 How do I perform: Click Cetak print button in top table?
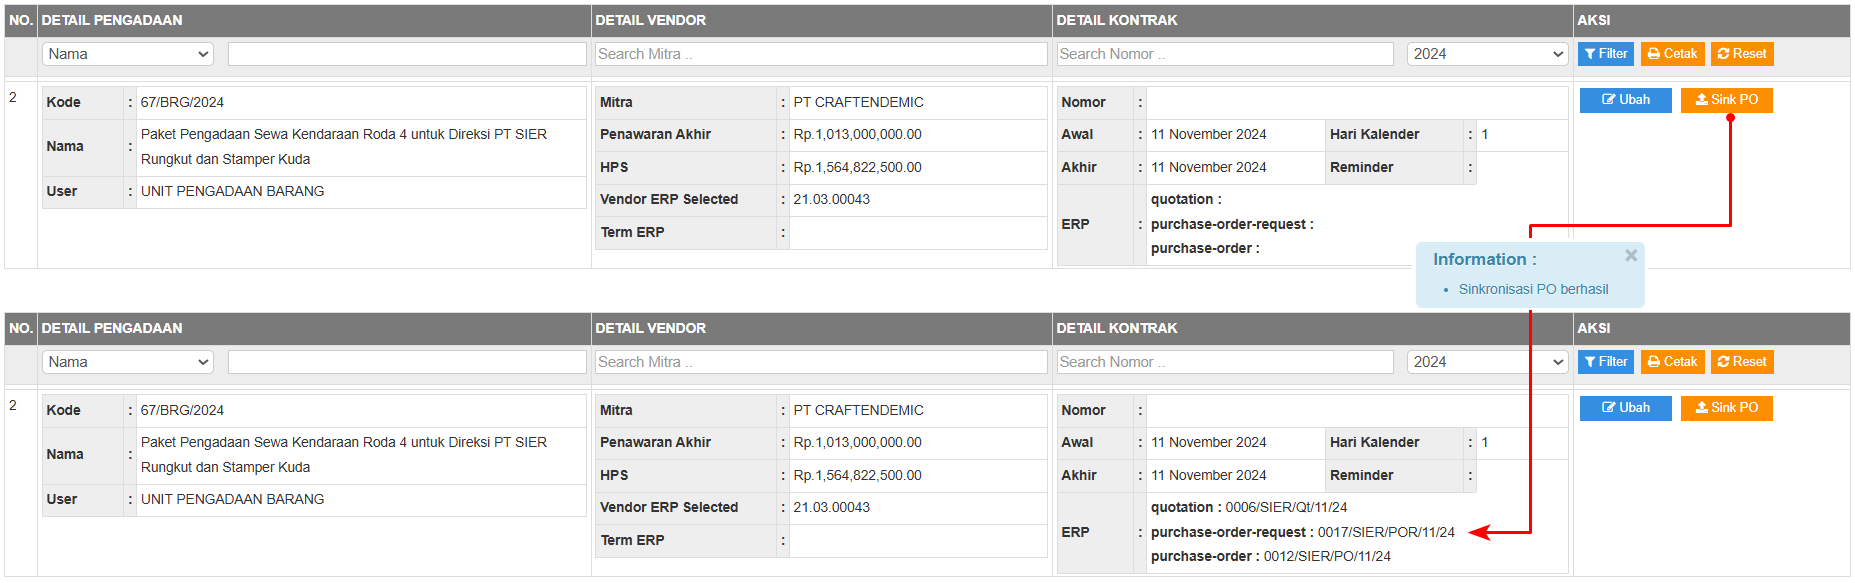1672,54
